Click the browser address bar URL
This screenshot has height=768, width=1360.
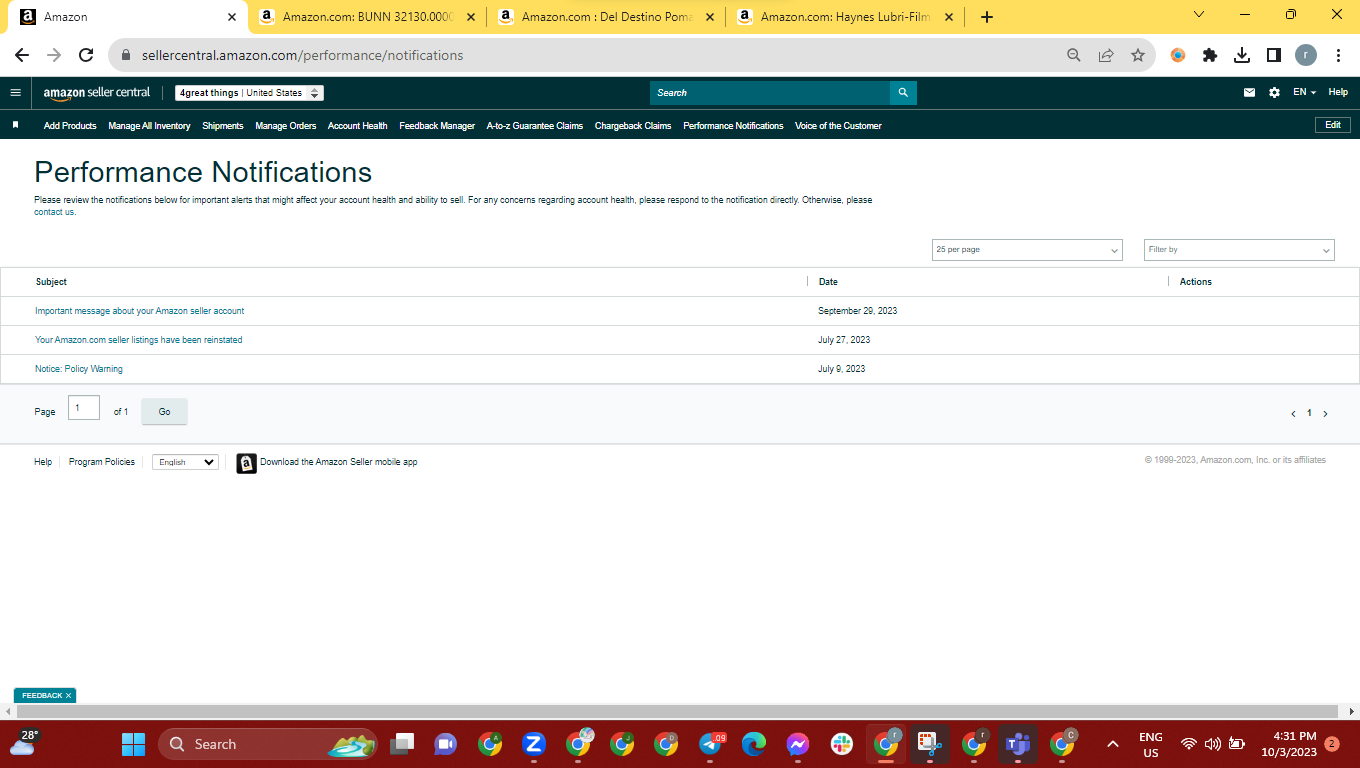303,56
